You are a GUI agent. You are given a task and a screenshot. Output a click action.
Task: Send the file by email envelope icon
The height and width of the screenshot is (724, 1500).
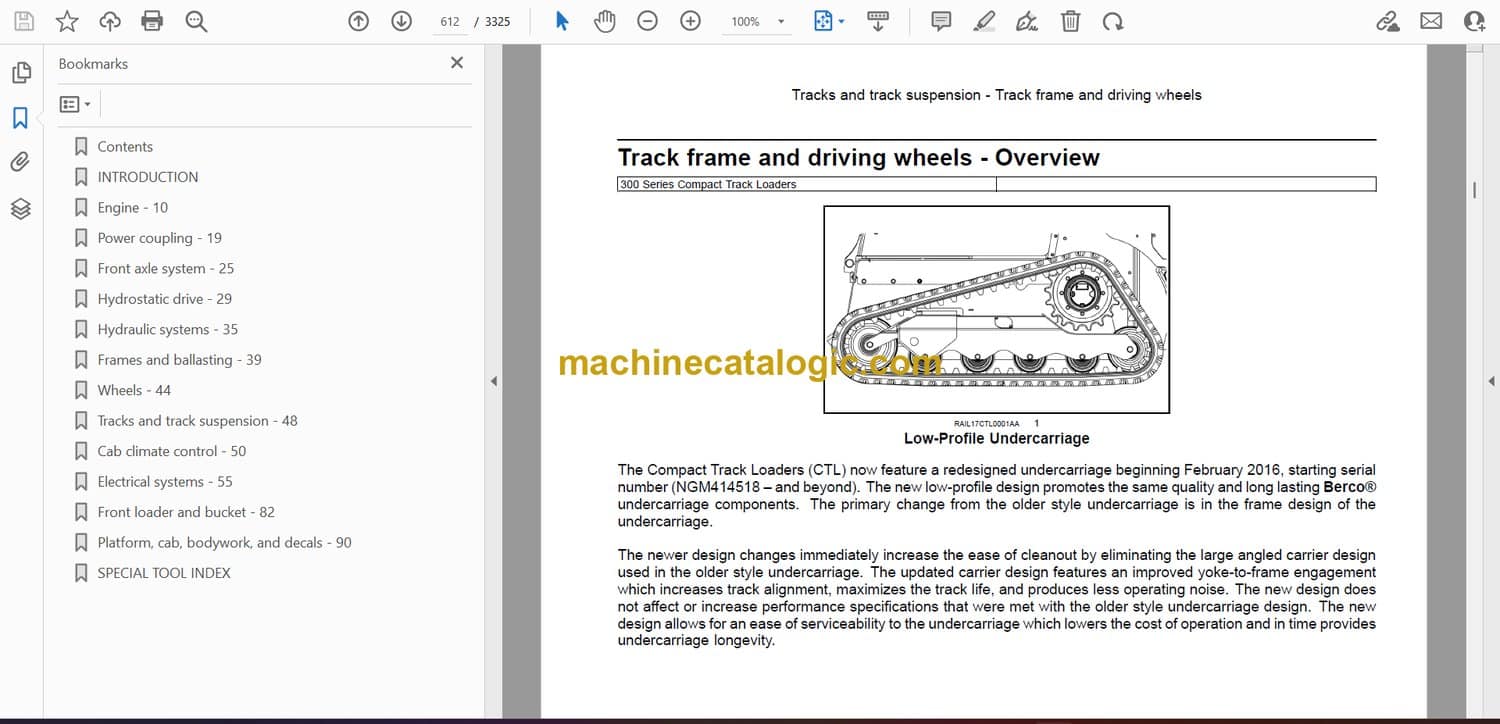(x=1431, y=21)
